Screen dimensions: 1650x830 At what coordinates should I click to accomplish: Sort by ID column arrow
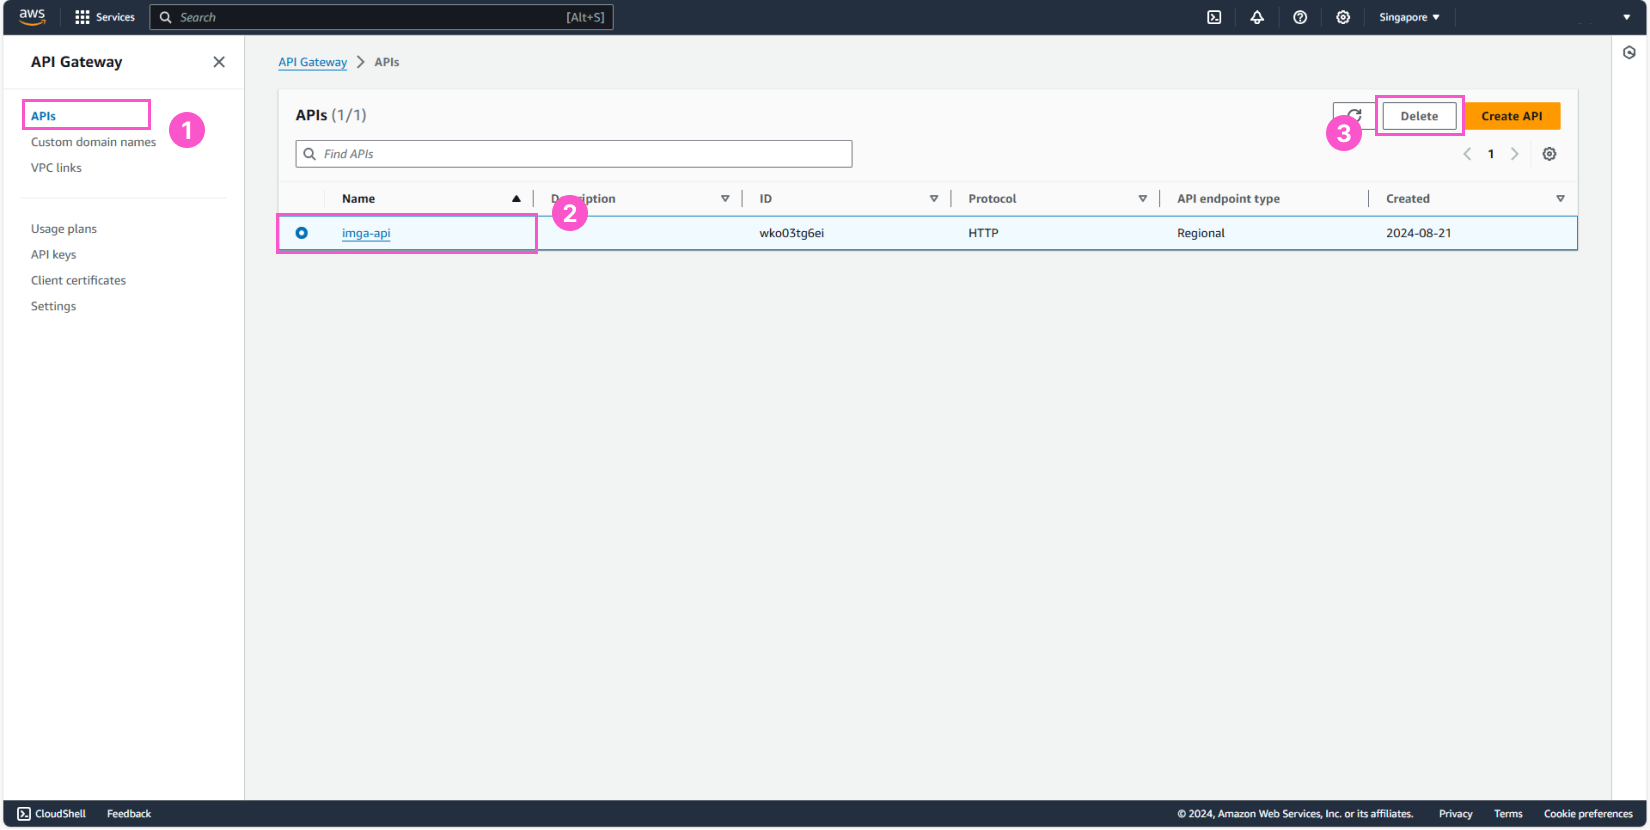pos(934,199)
